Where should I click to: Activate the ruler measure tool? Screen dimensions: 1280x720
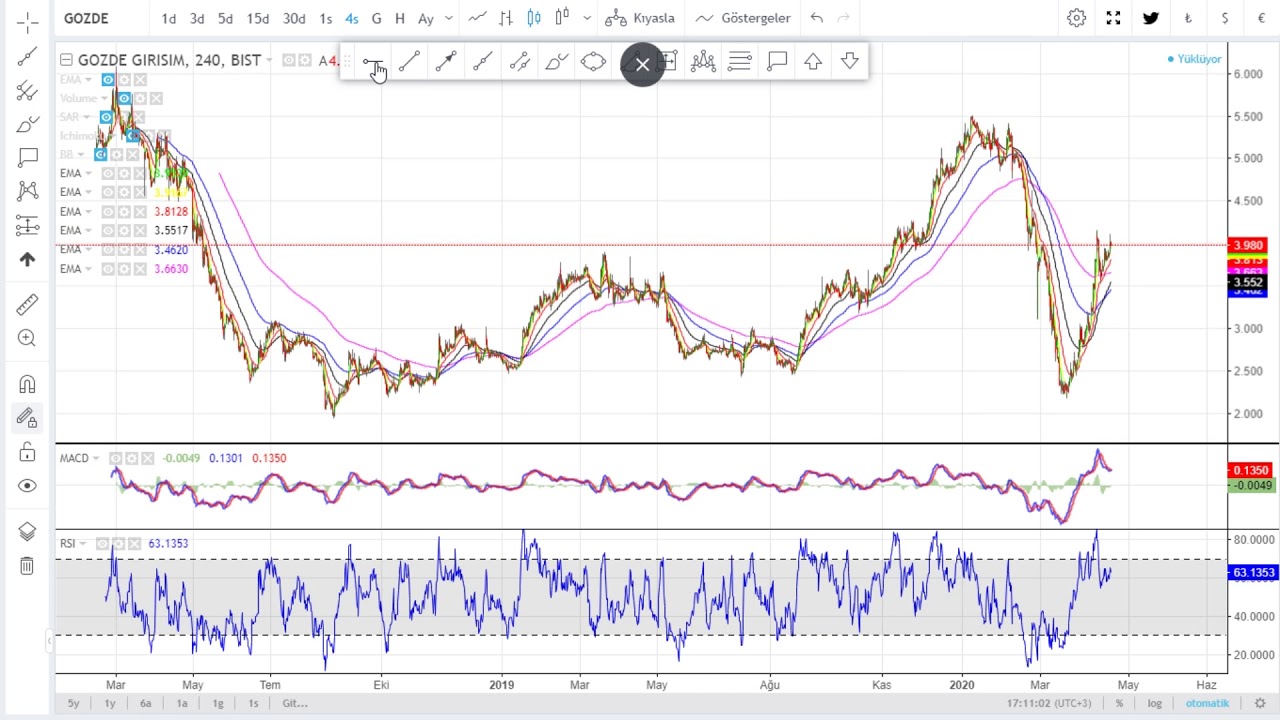click(27, 304)
